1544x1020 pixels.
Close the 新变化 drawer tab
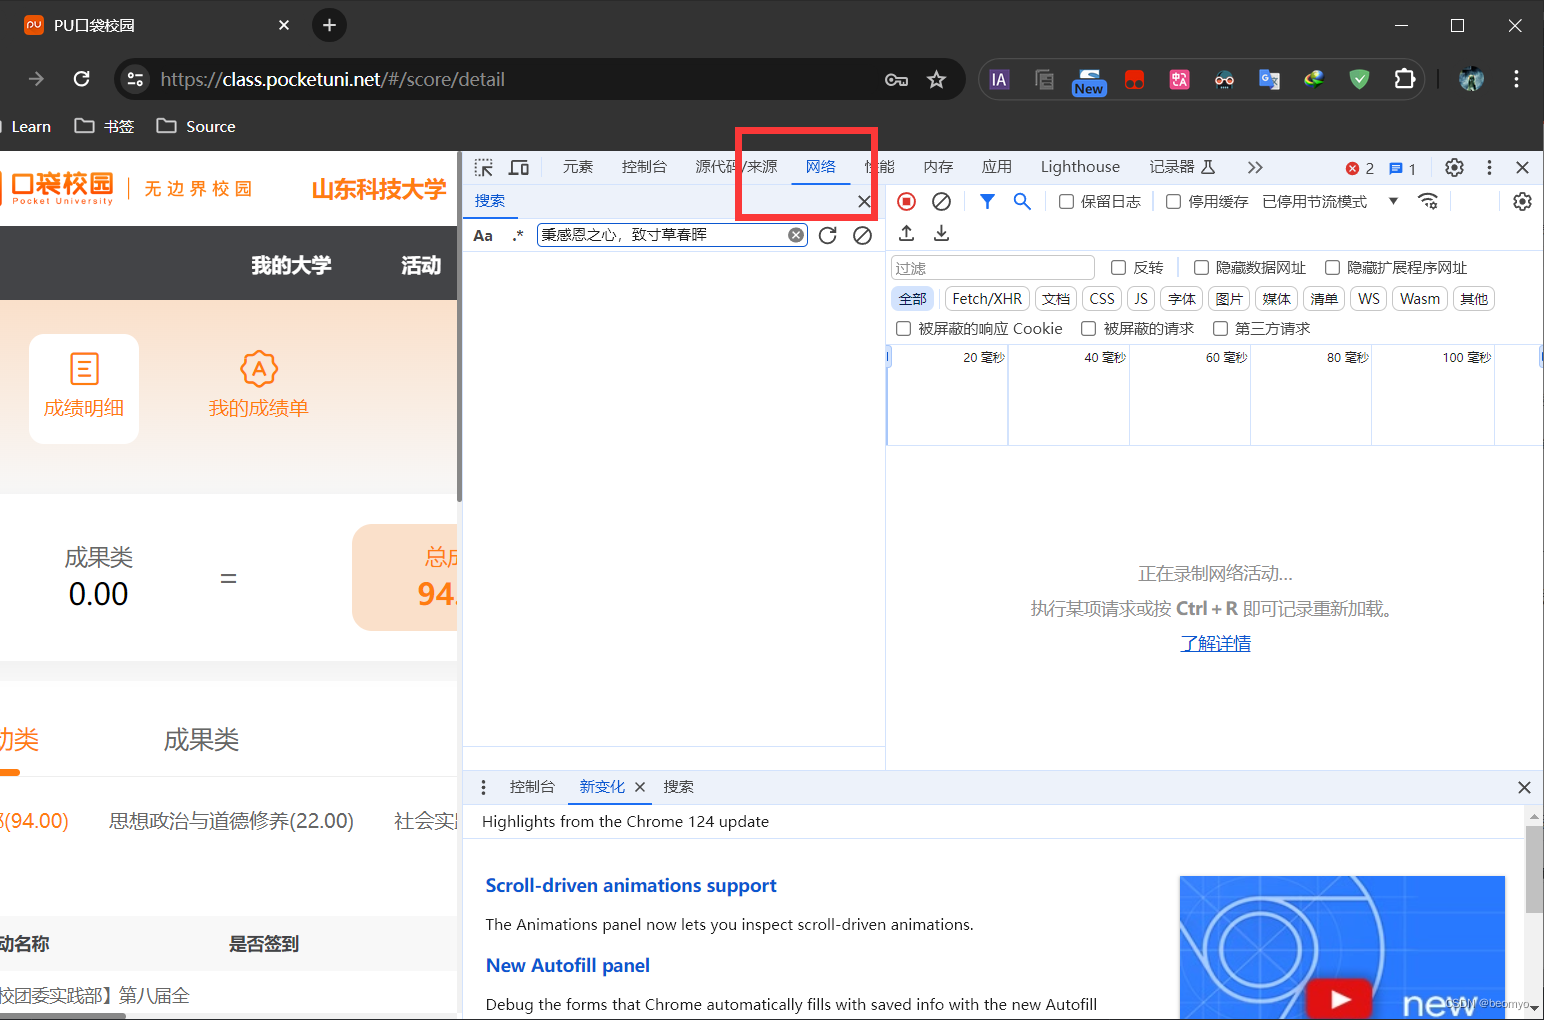tap(640, 787)
